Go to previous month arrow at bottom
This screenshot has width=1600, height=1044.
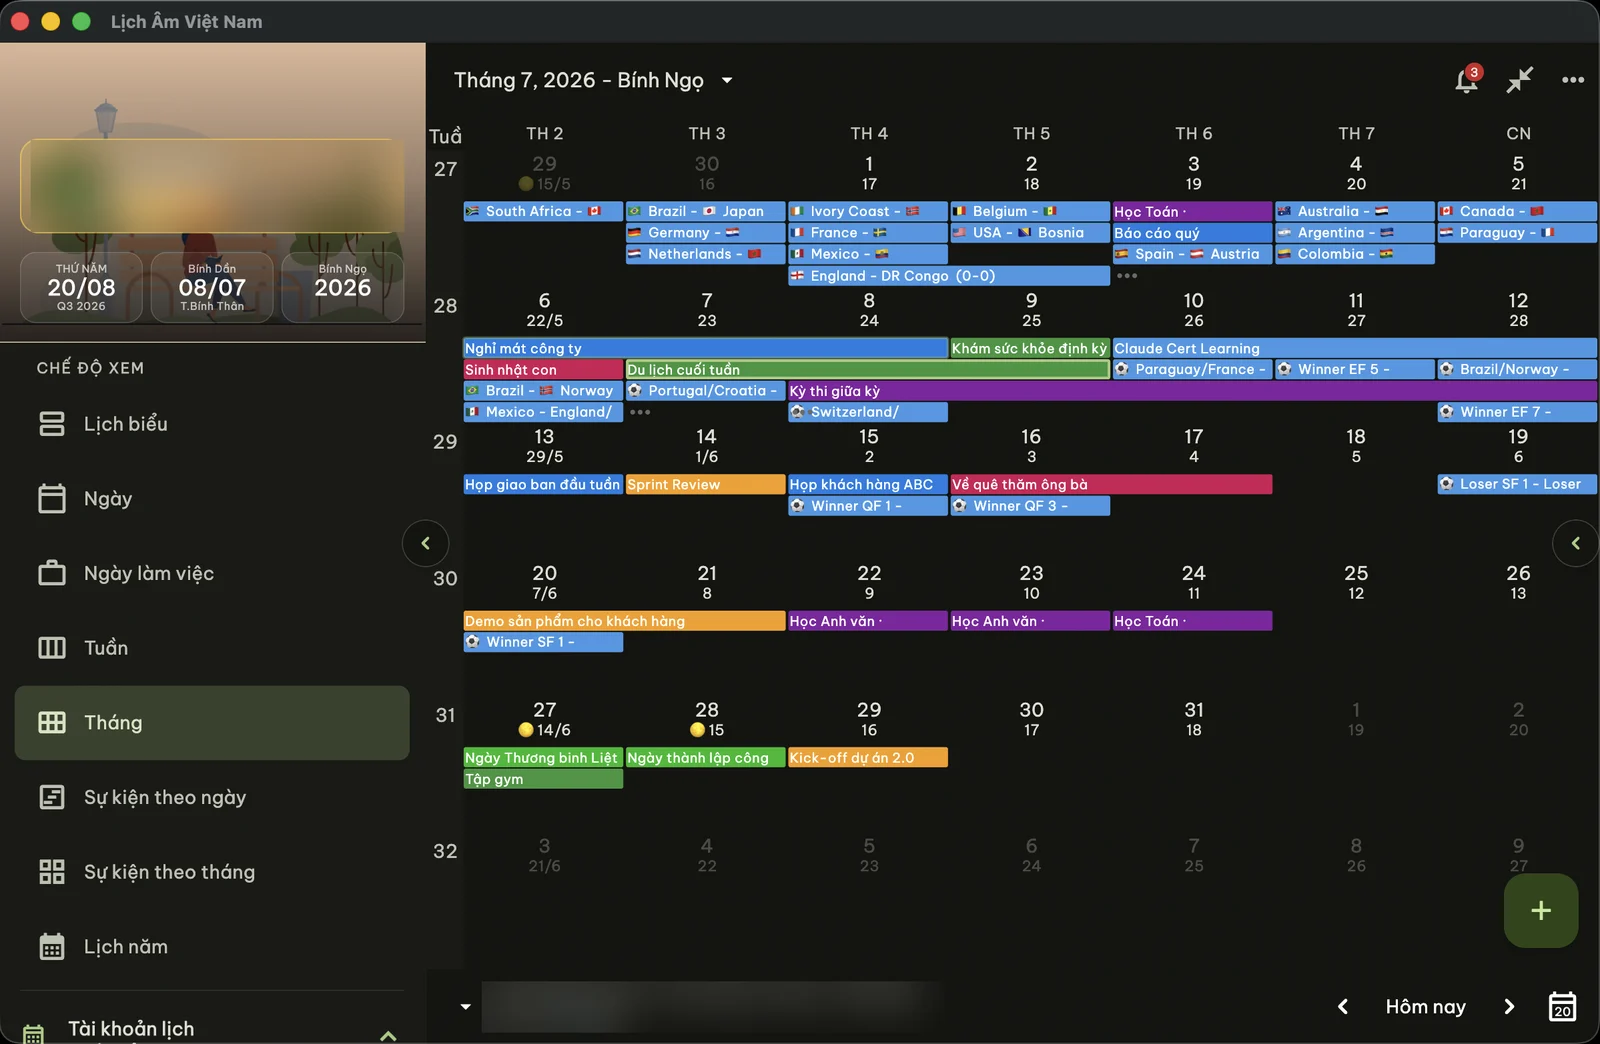pos(1343,1006)
